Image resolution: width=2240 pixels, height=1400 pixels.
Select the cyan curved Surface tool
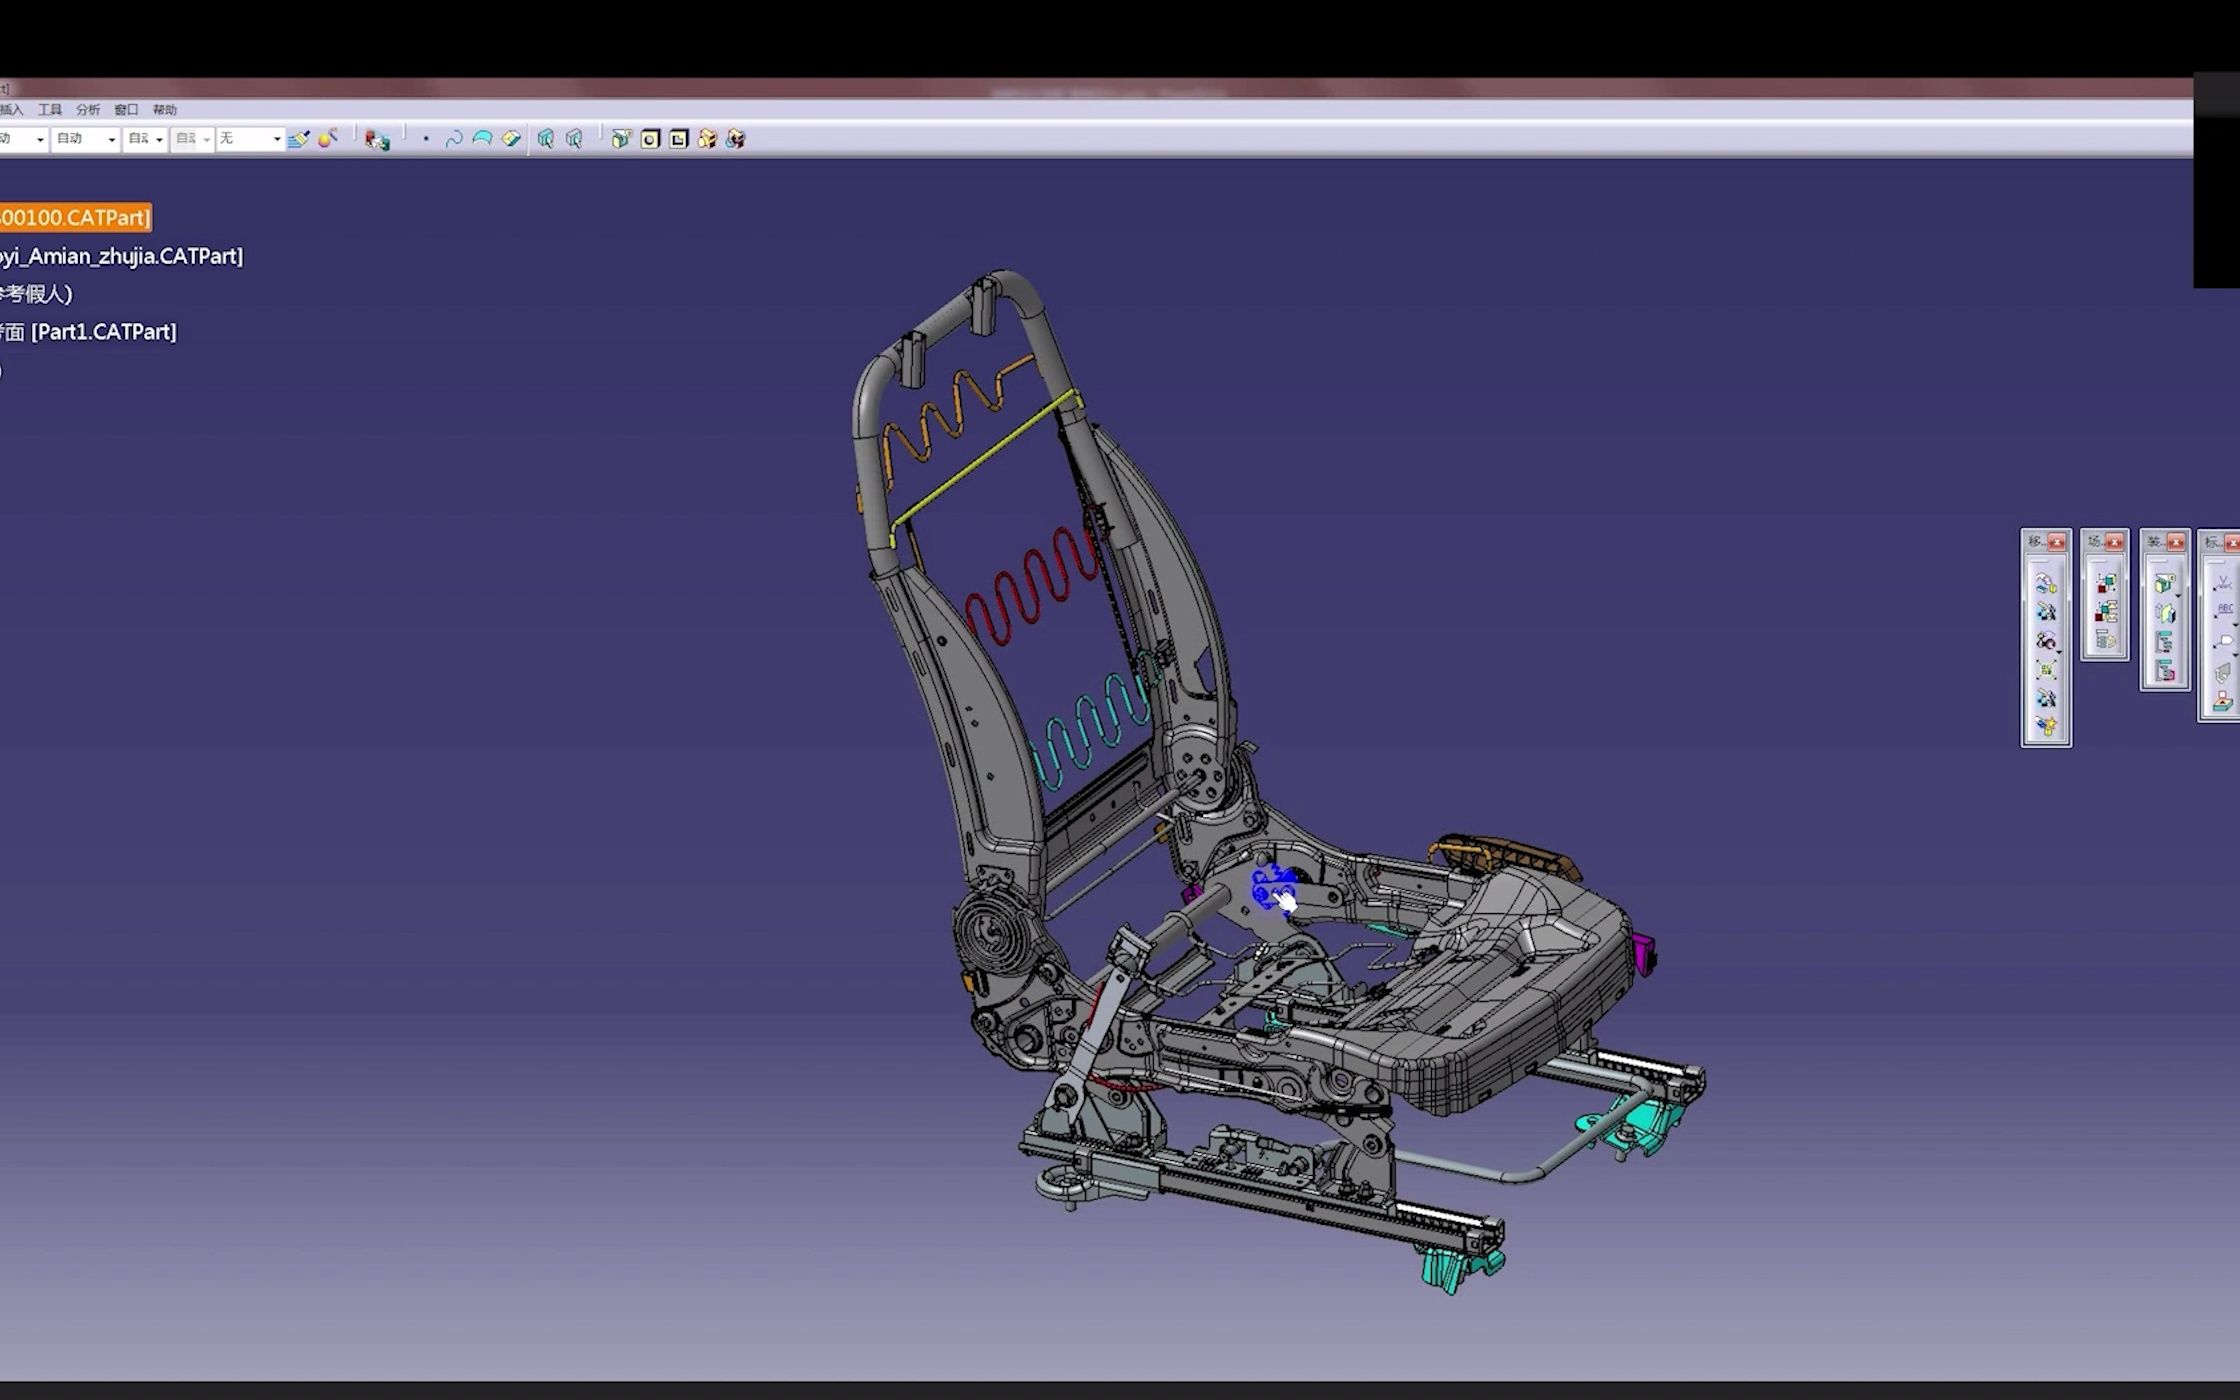point(482,139)
